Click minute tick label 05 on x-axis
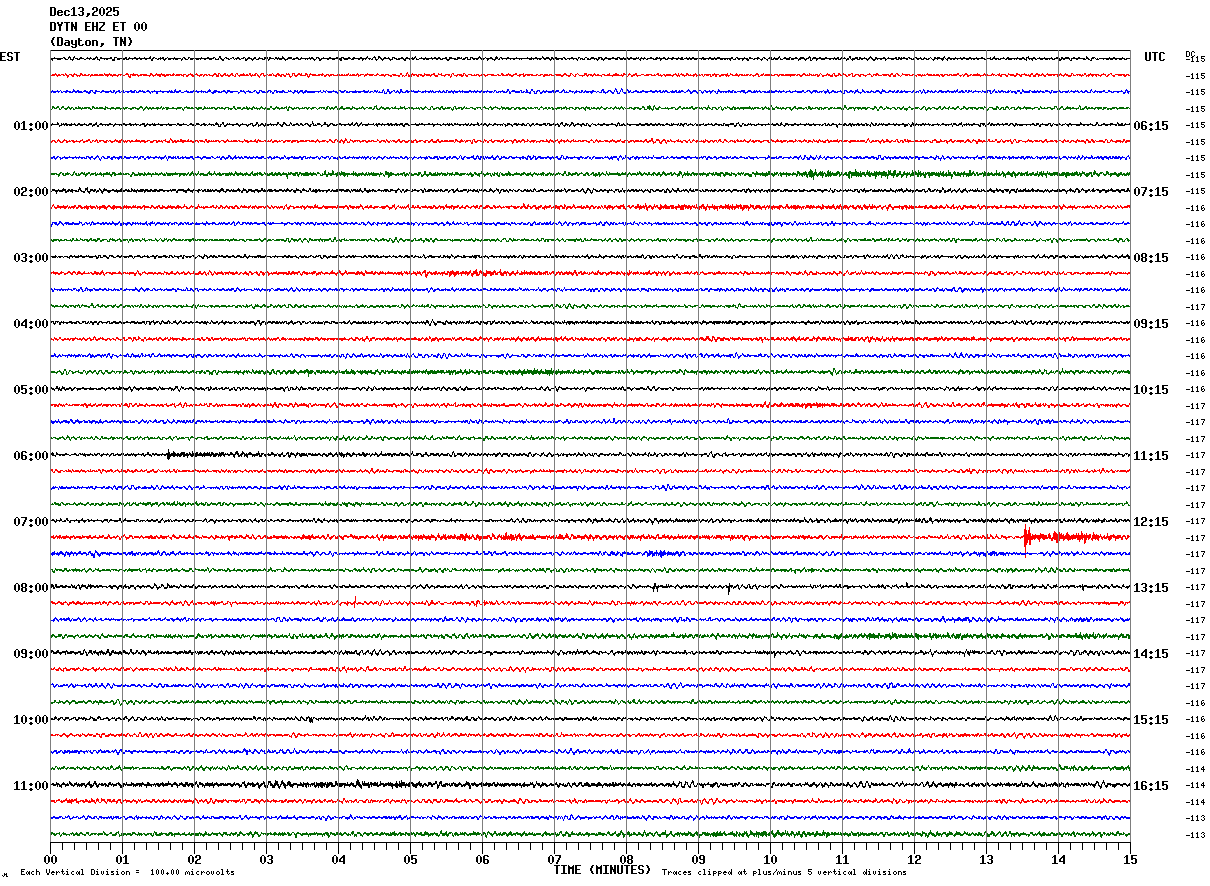 click(x=410, y=859)
